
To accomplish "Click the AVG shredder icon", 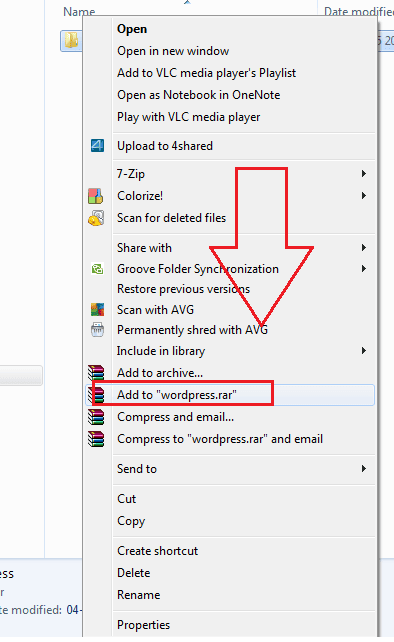I will pyautogui.click(x=97, y=330).
